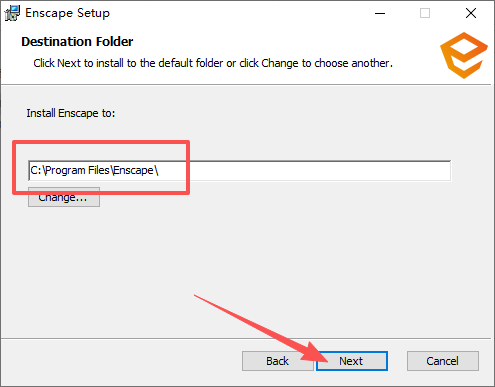Click the orange Enscape logo
Screen dimensions: 495x387
click(464, 55)
